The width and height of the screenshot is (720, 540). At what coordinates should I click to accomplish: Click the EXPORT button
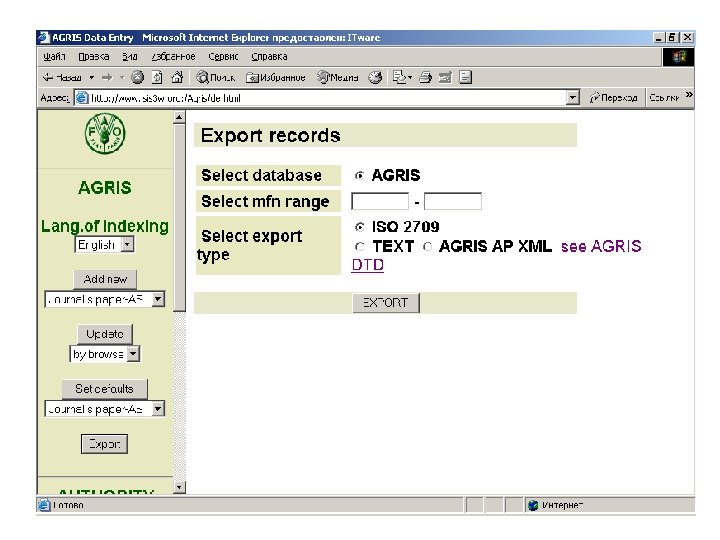[386, 303]
